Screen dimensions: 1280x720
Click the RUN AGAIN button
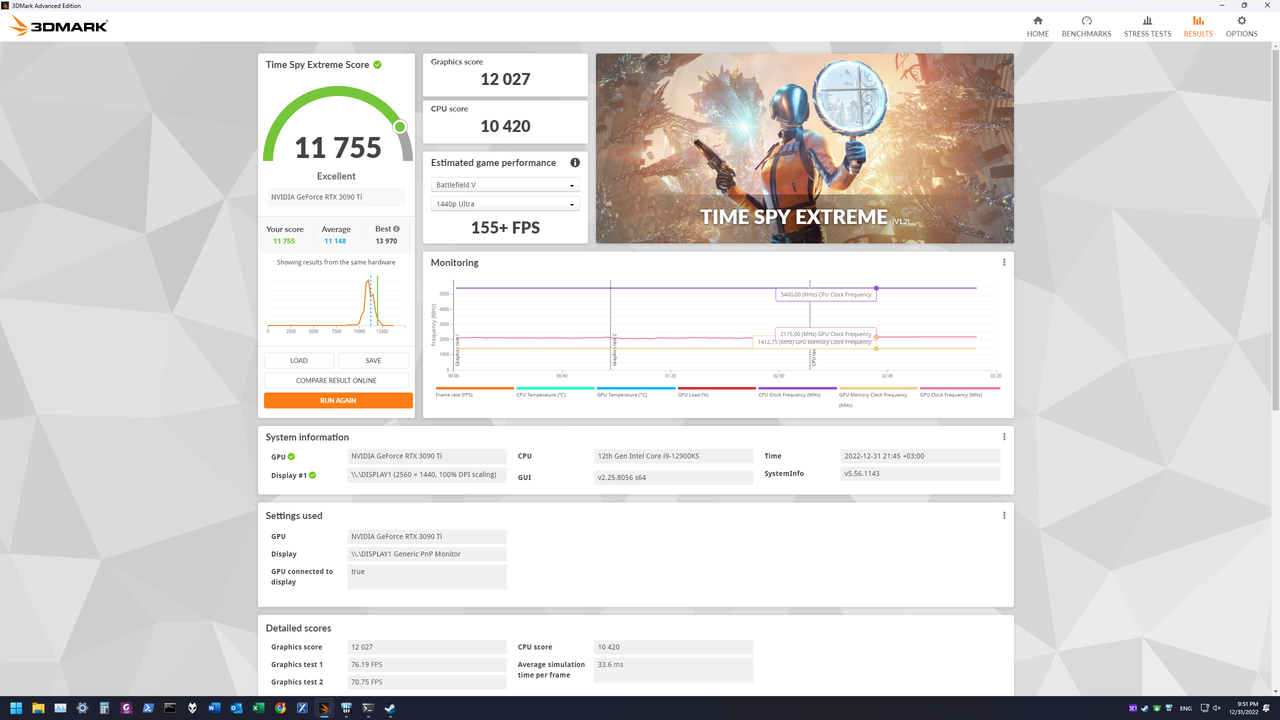[x=338, y=400]
